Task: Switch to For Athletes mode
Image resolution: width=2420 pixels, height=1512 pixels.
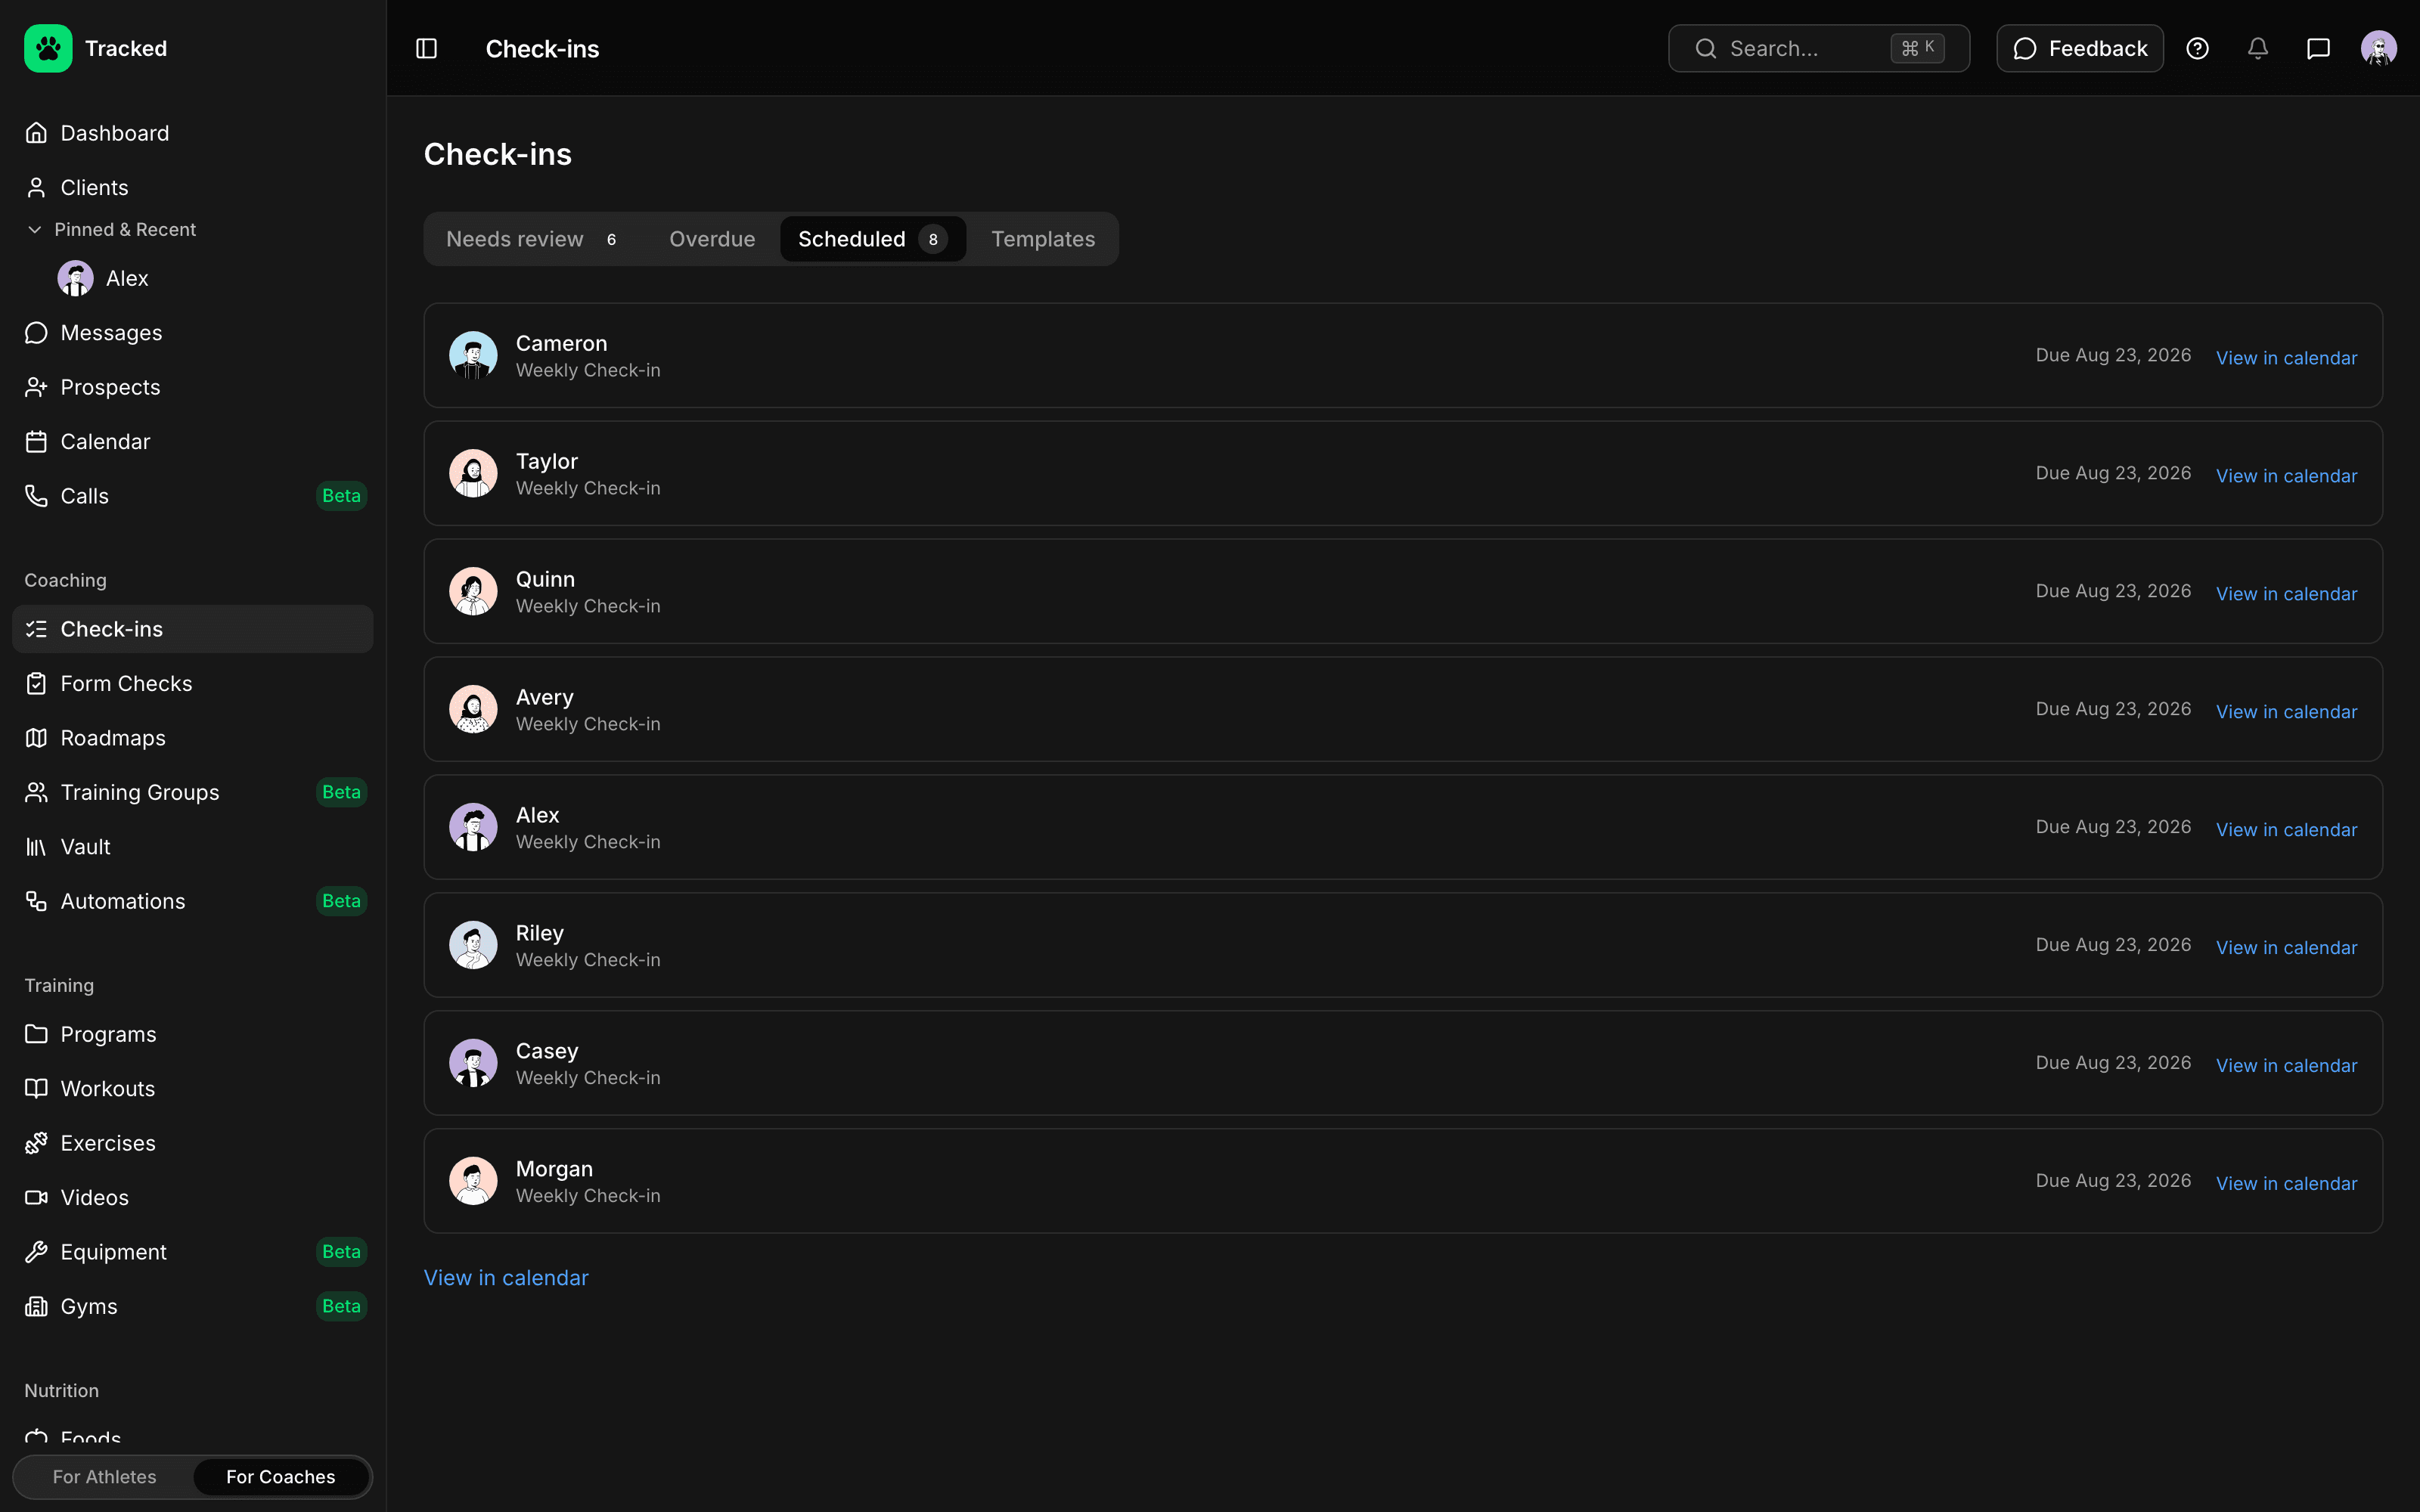Action: (x=104, y=1477)
